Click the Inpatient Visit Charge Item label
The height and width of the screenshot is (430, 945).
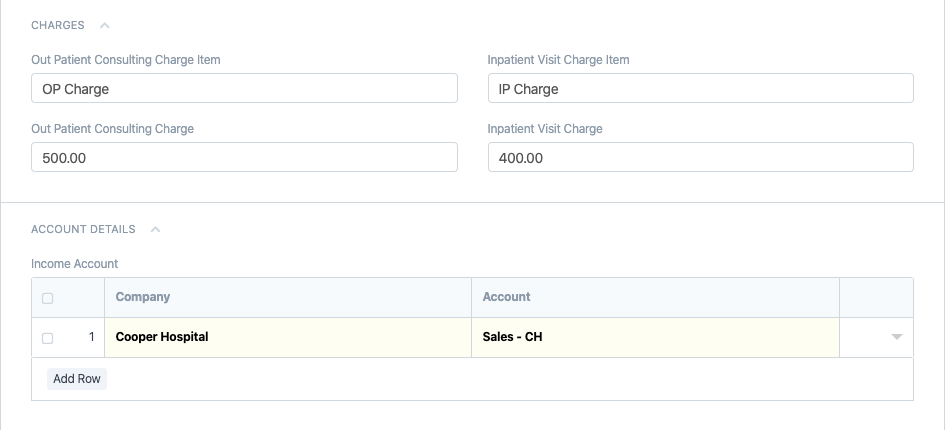pos(558,60)
